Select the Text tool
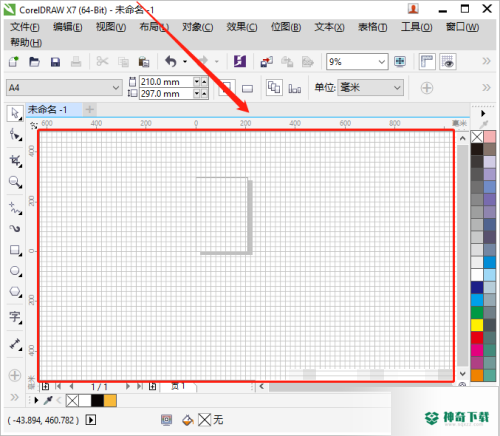Screen dimensions: 500x436 tap(15, 317)
